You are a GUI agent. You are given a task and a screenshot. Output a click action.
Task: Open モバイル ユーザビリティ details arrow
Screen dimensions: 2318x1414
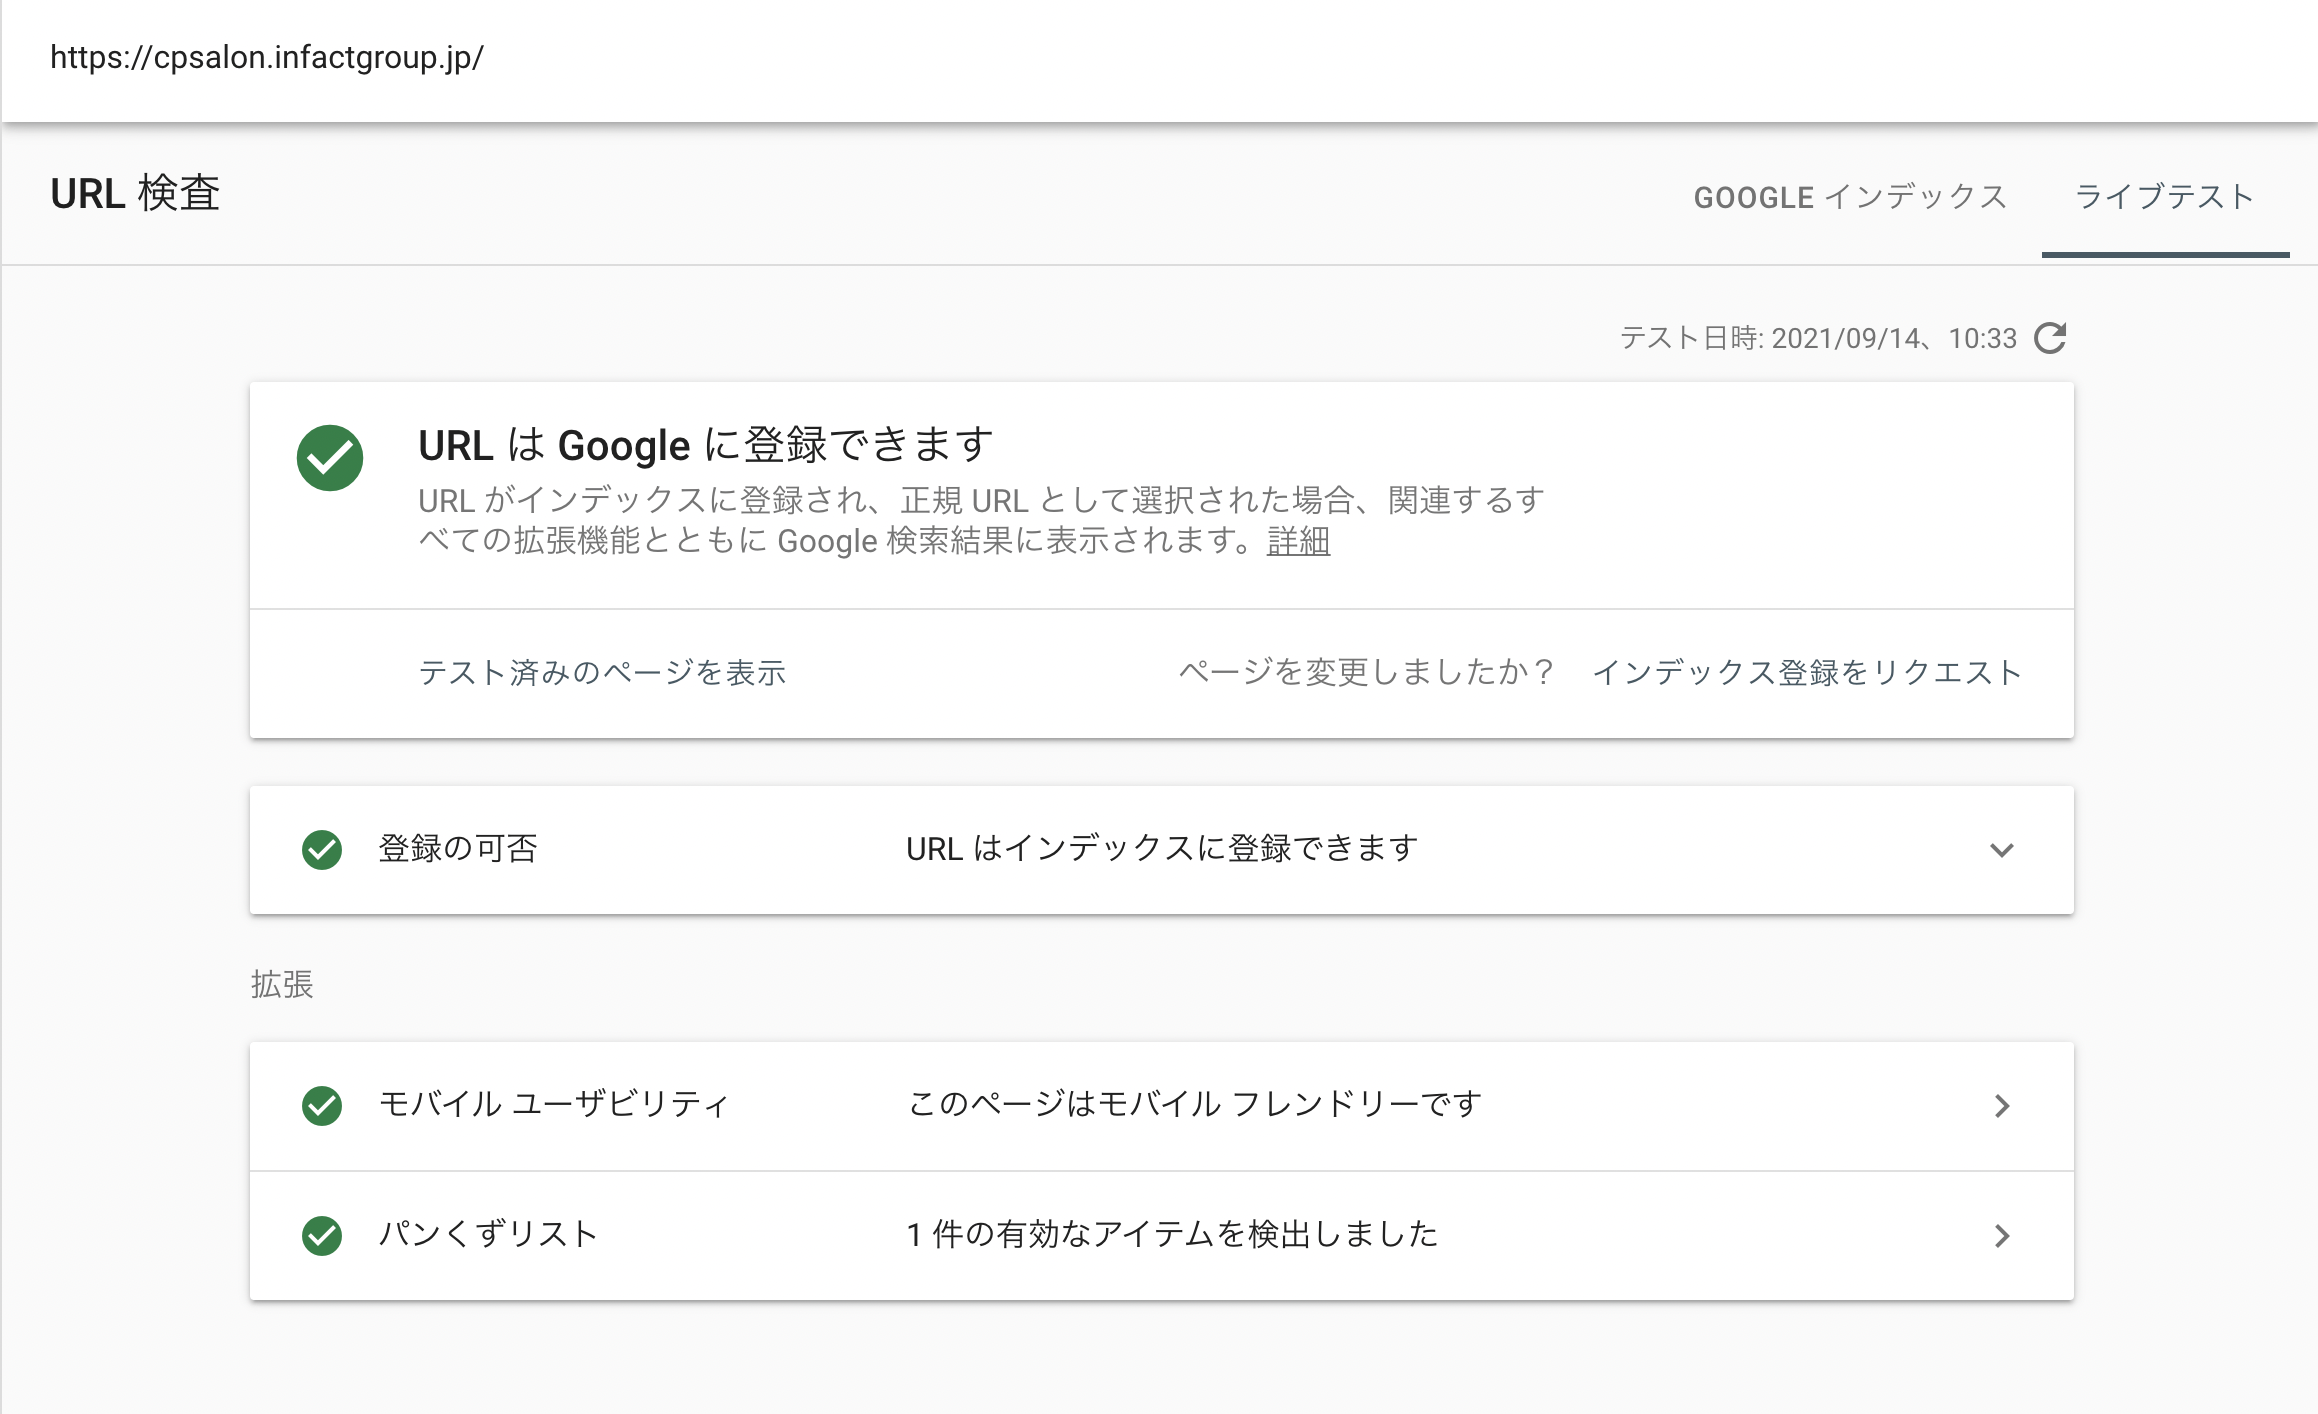tap(2002, 1106)
